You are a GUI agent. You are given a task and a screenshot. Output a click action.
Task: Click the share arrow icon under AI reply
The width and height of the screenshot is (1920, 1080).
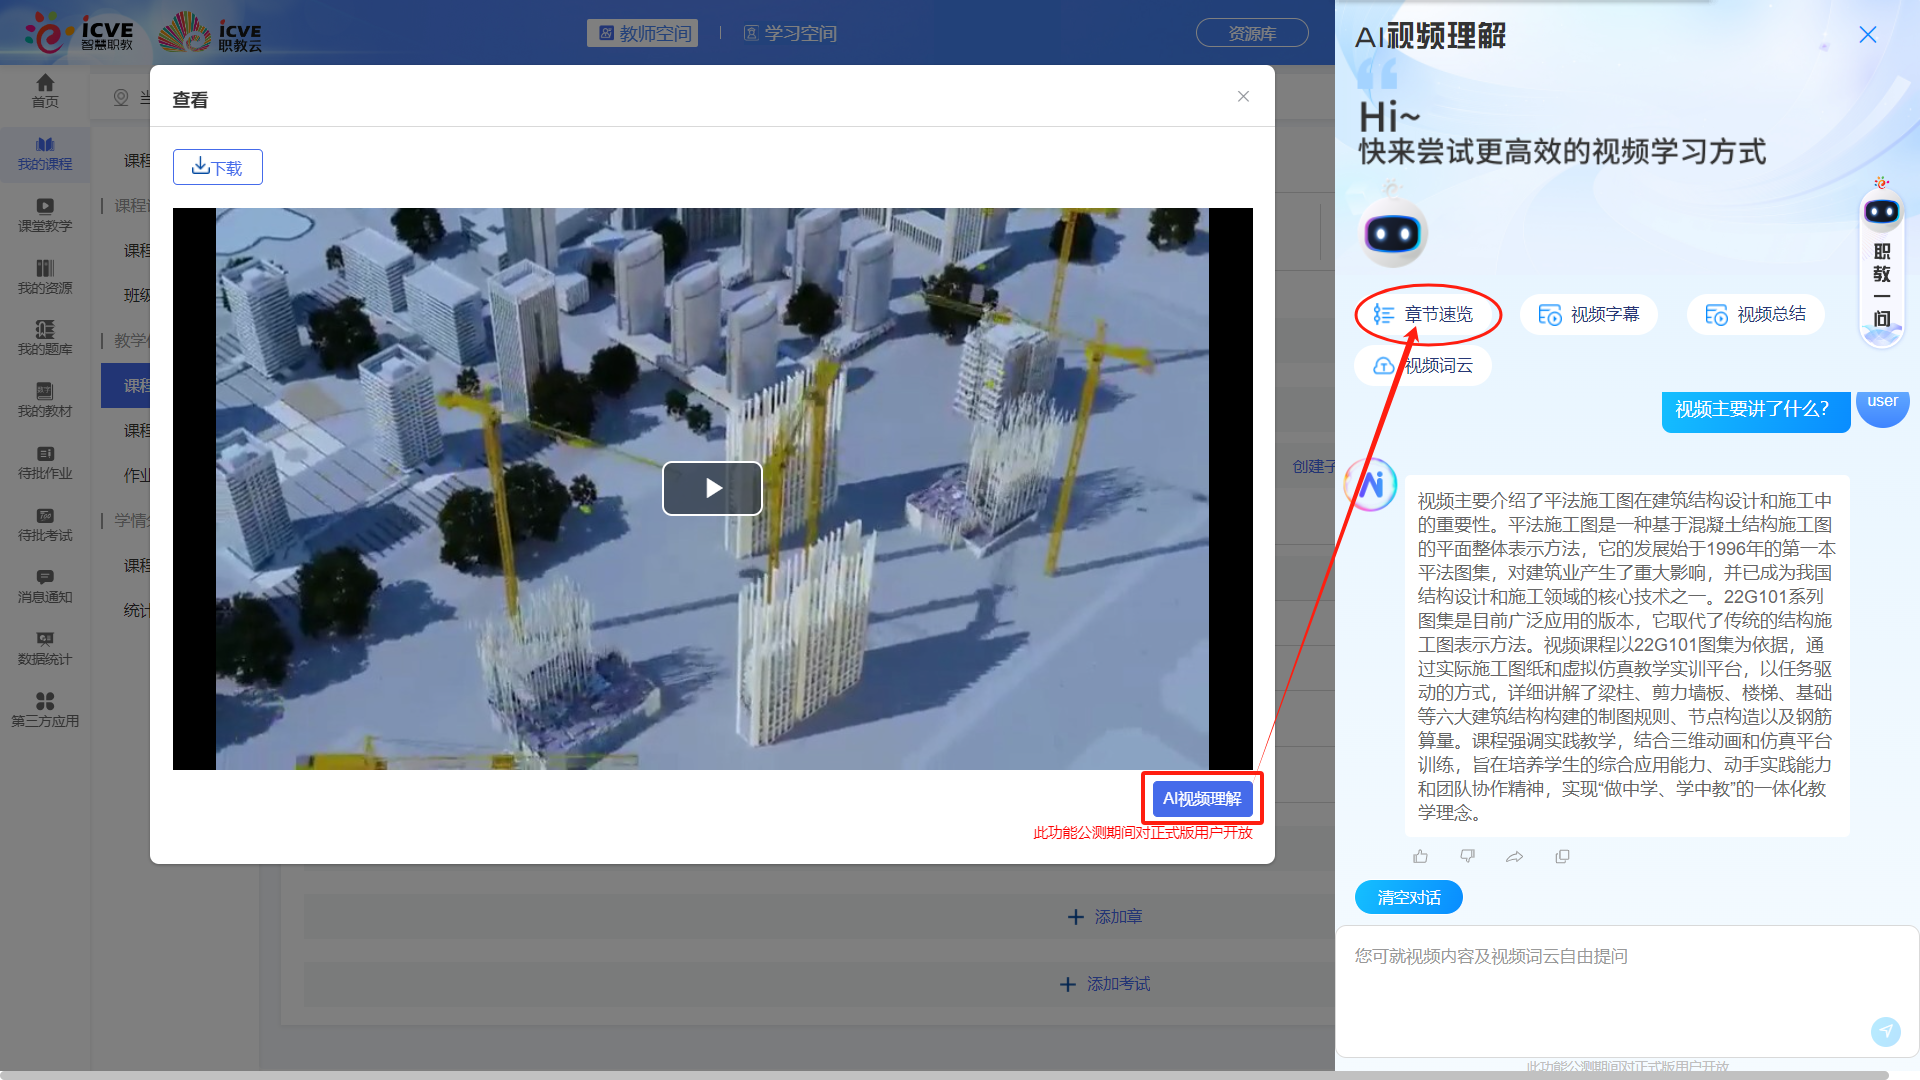click(1514, 856)
